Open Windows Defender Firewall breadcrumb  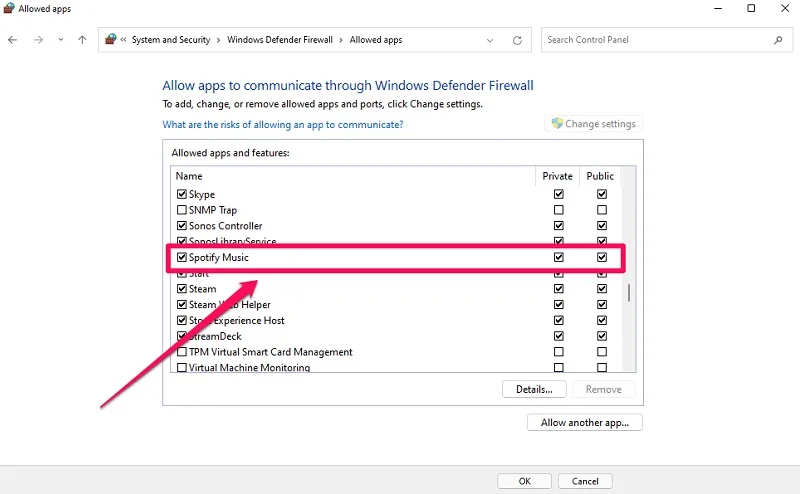tap(280, 40)
